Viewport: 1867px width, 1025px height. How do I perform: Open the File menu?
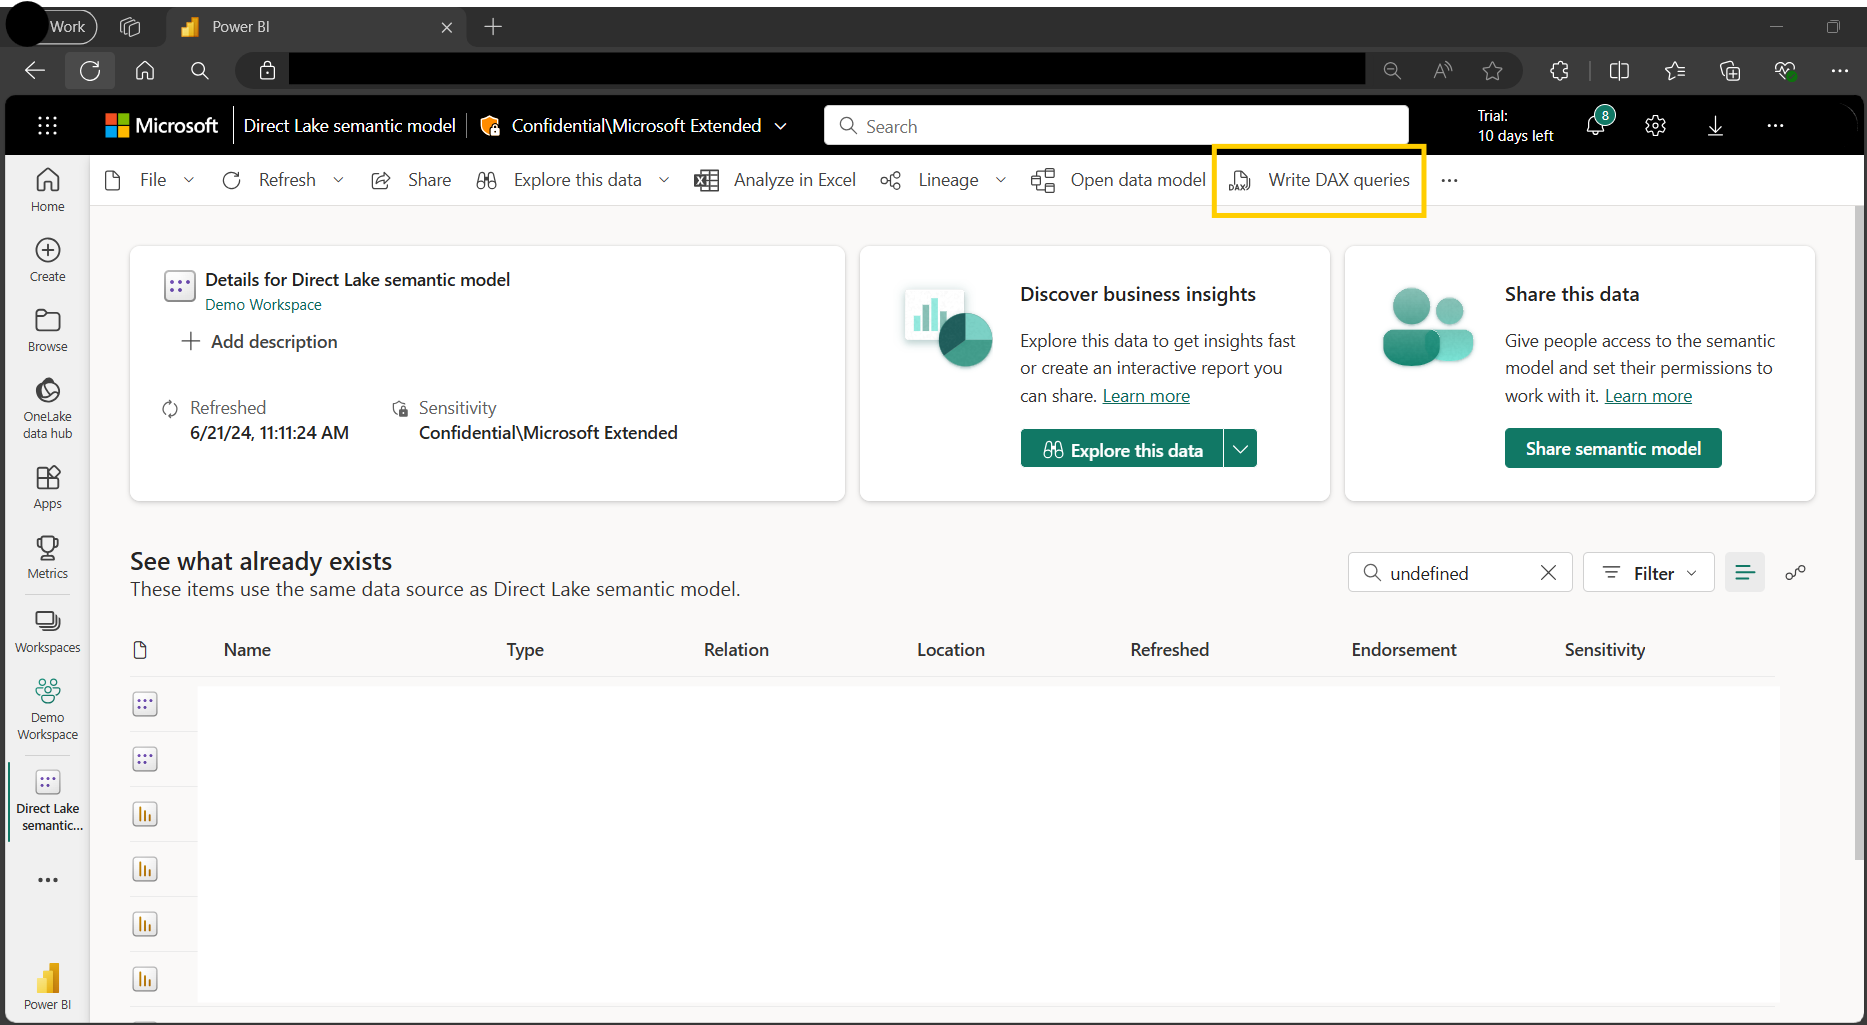click(x=152, y=180)
